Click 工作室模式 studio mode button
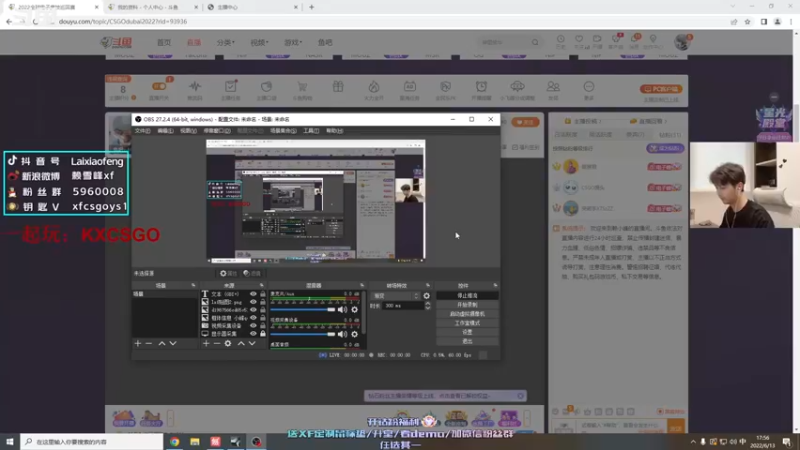 coord(467,323)
